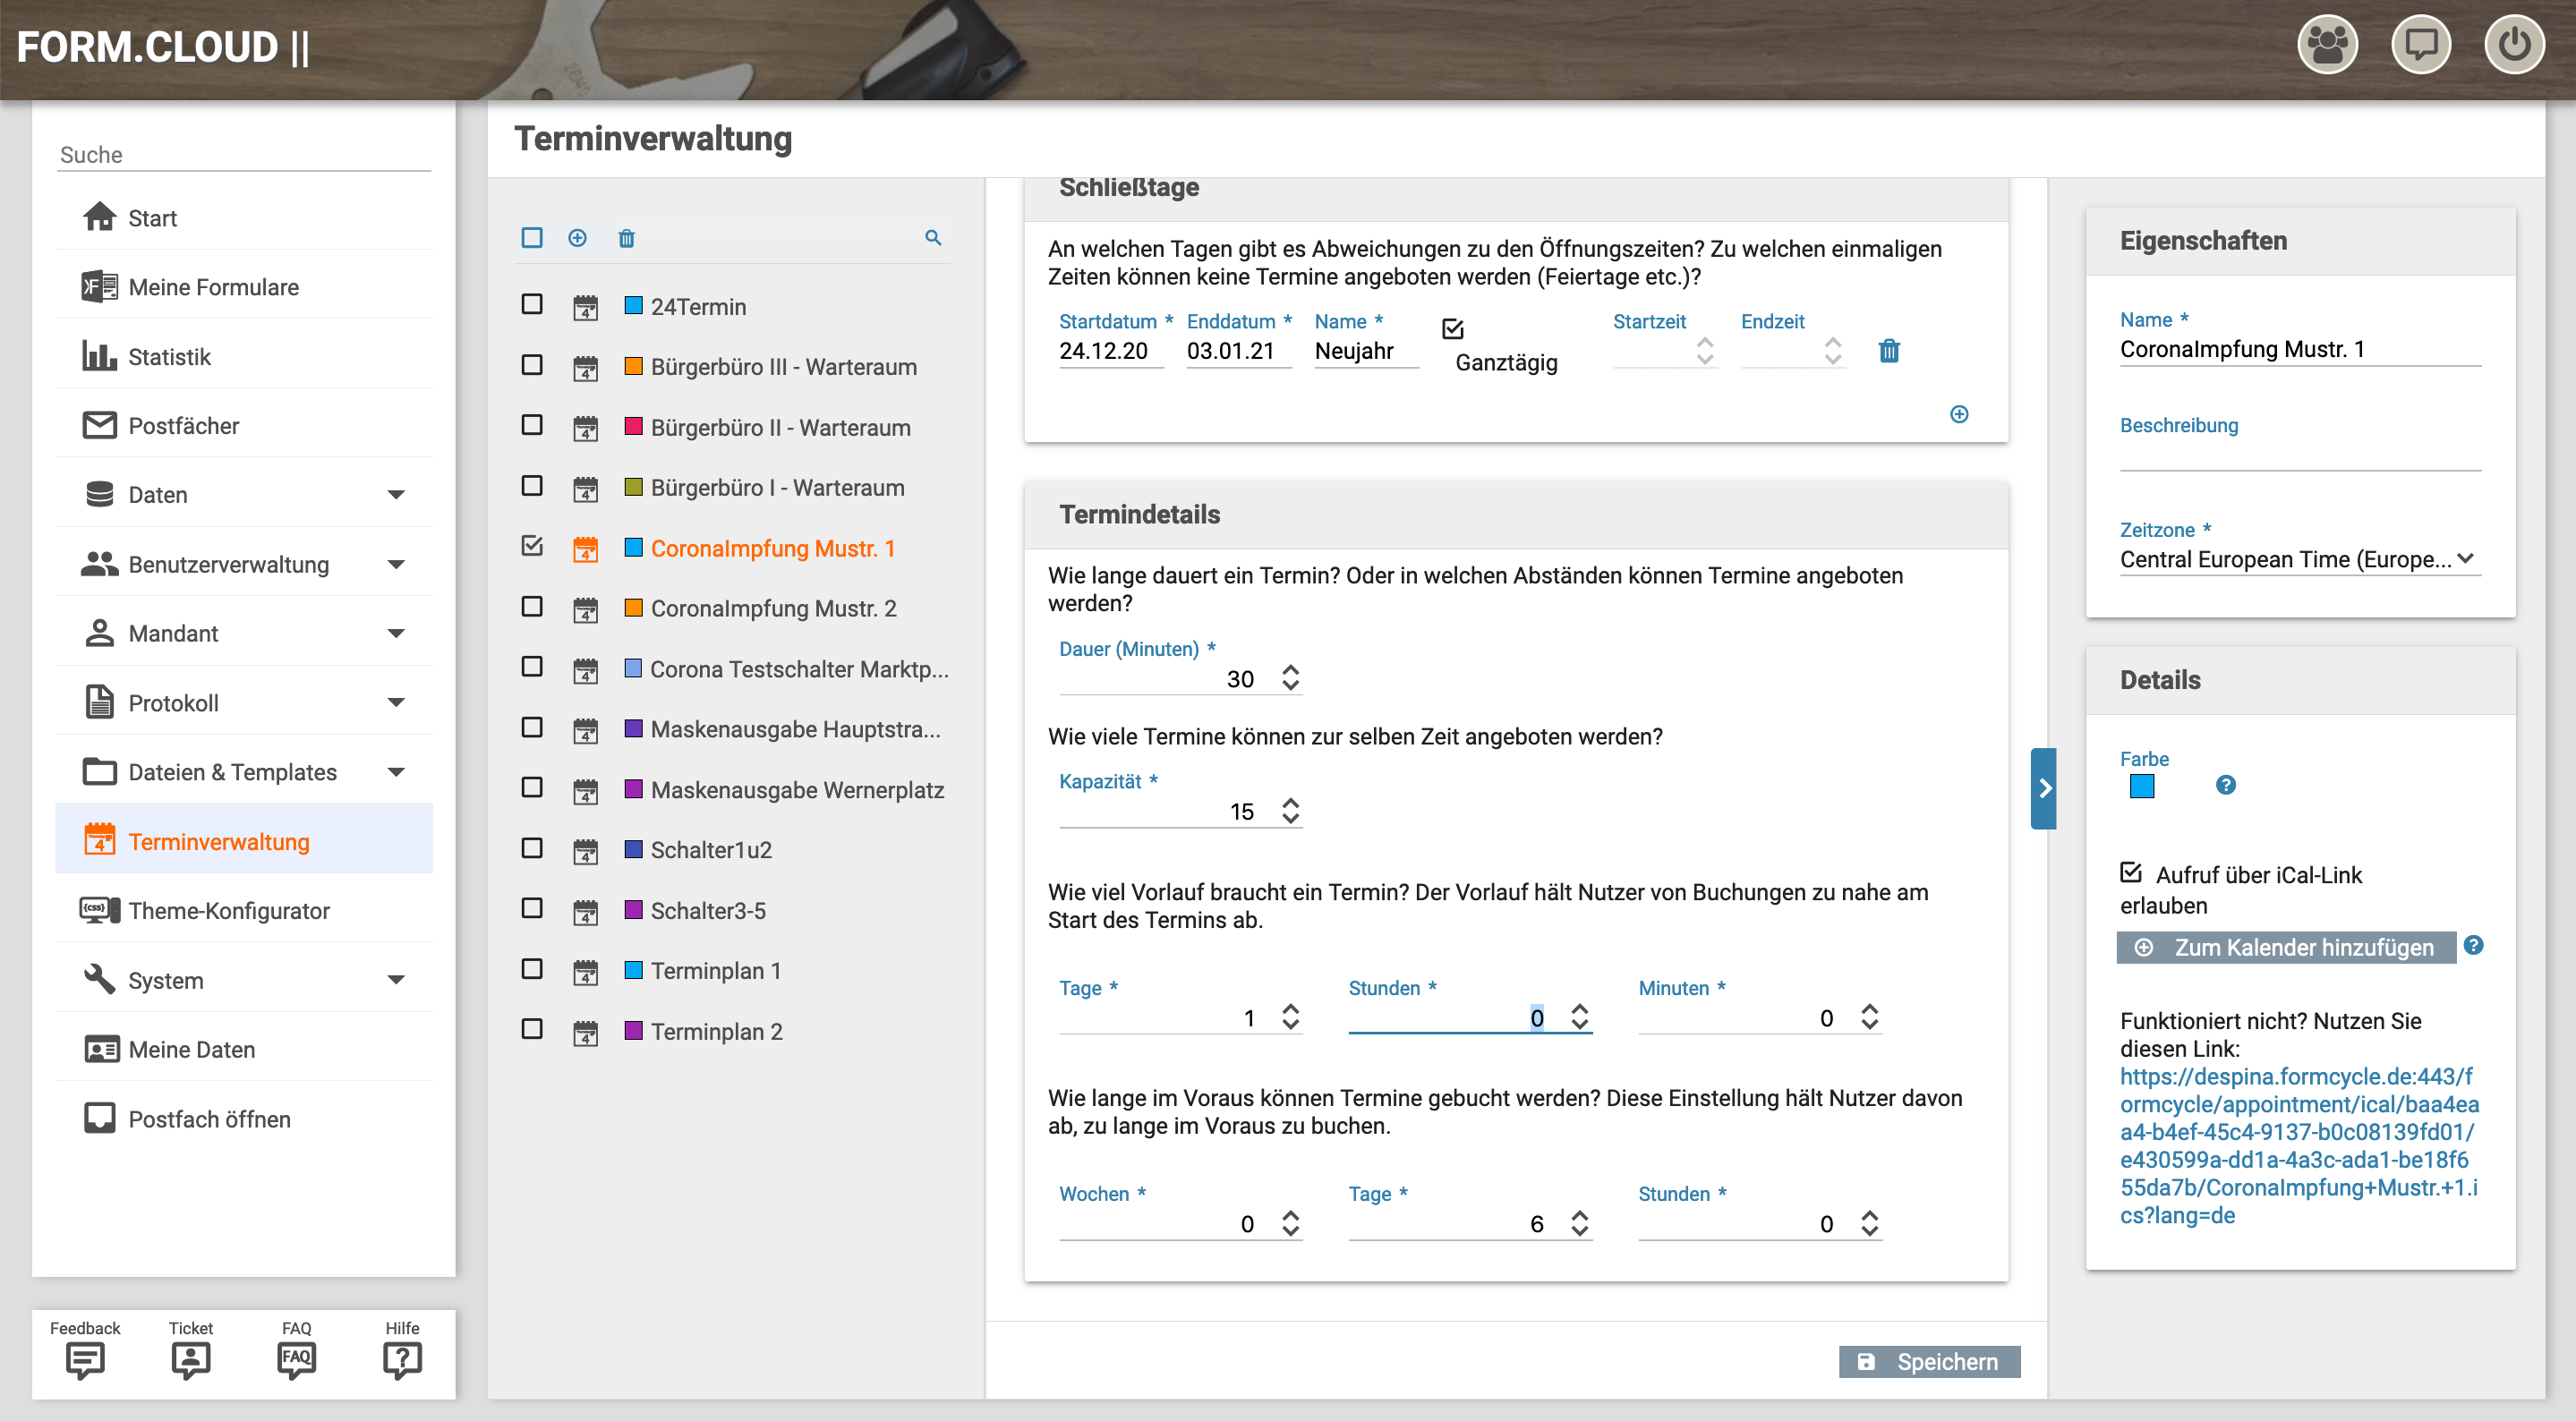Select Corona Testschalter Marktp... entry

[799, 668]
